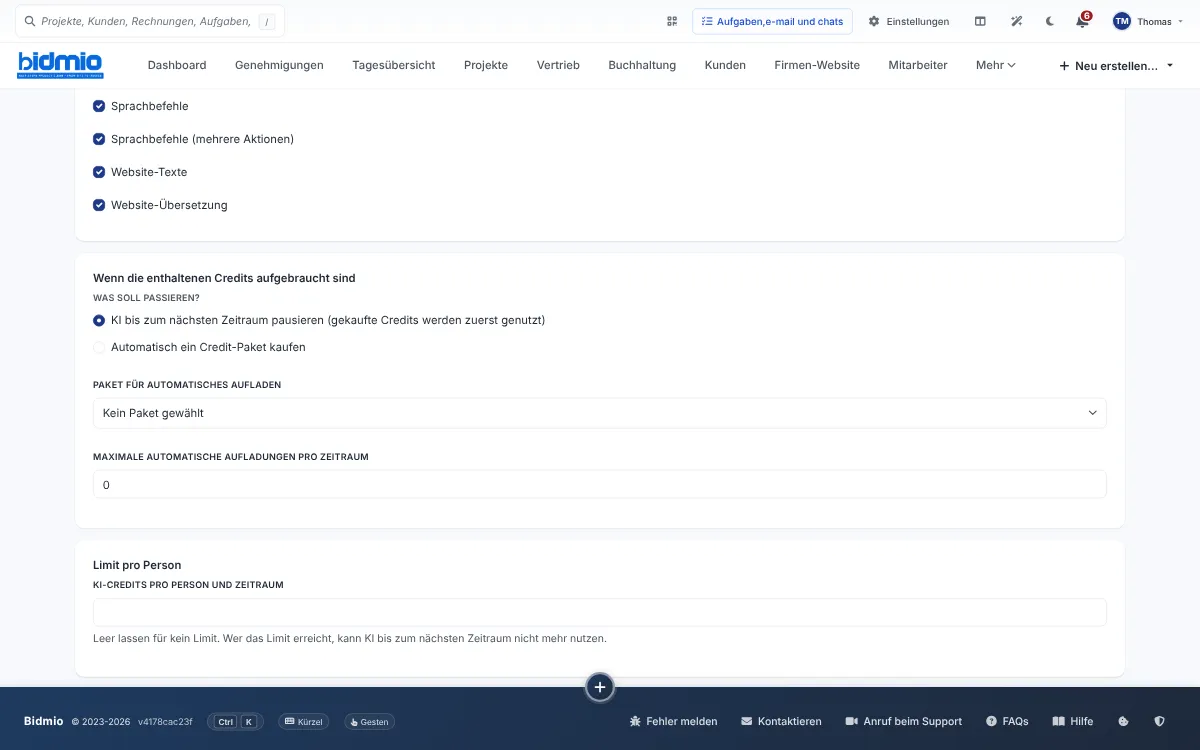Open the Neu erstellen dropdown arrow
Image resolution: width=1200 pixels, height=750 pixels.
coord(1170,65)
